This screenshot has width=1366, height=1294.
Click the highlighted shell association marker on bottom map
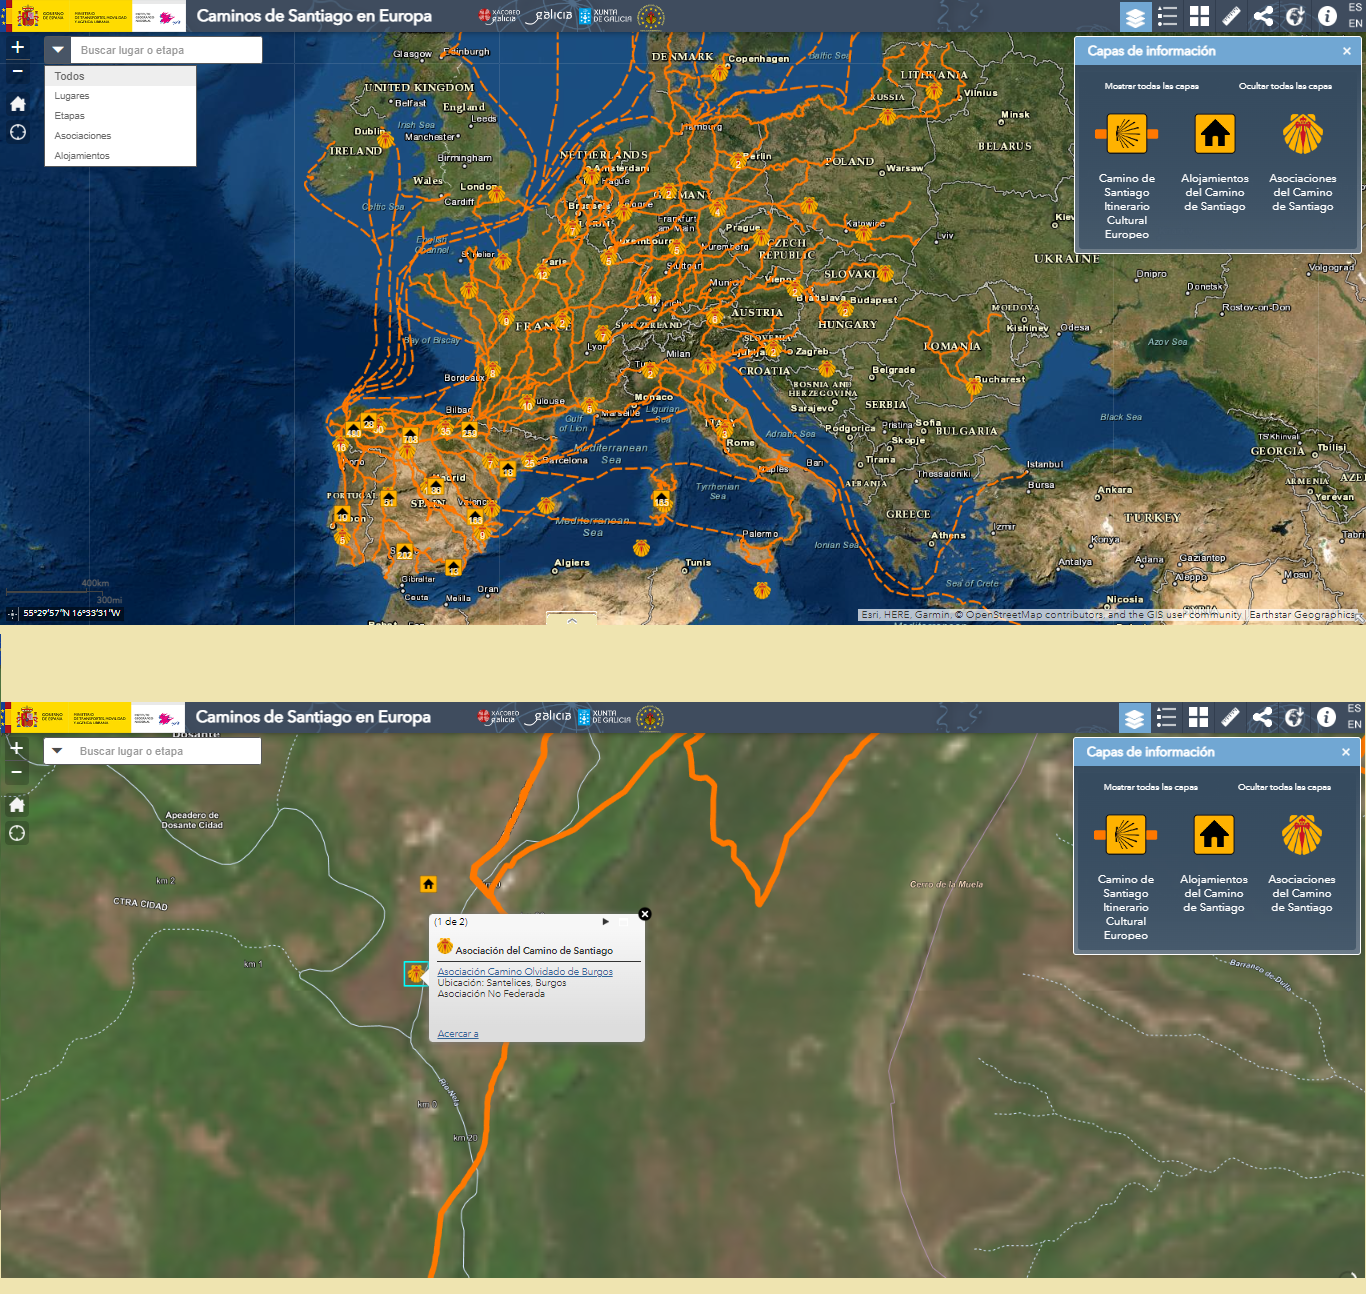(415, 973)
